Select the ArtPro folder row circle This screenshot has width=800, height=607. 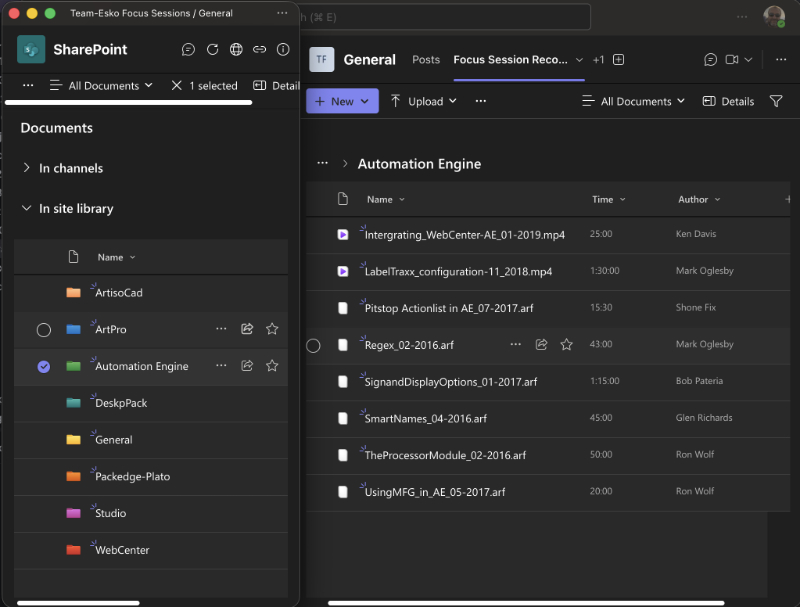[44, 330]
